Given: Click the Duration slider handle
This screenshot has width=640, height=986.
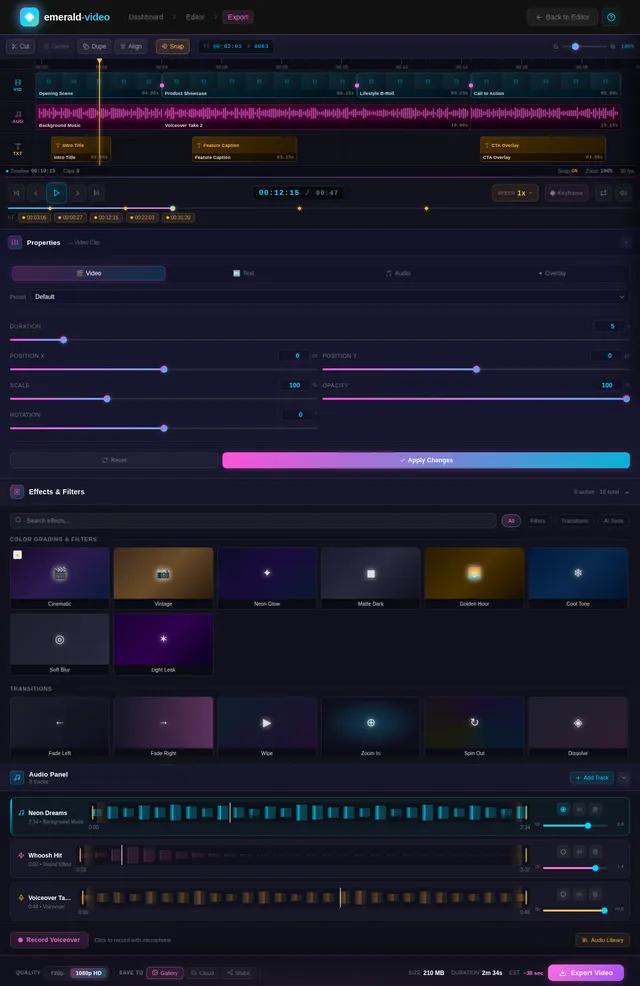Looking at the screenshot, I should 63,340.
